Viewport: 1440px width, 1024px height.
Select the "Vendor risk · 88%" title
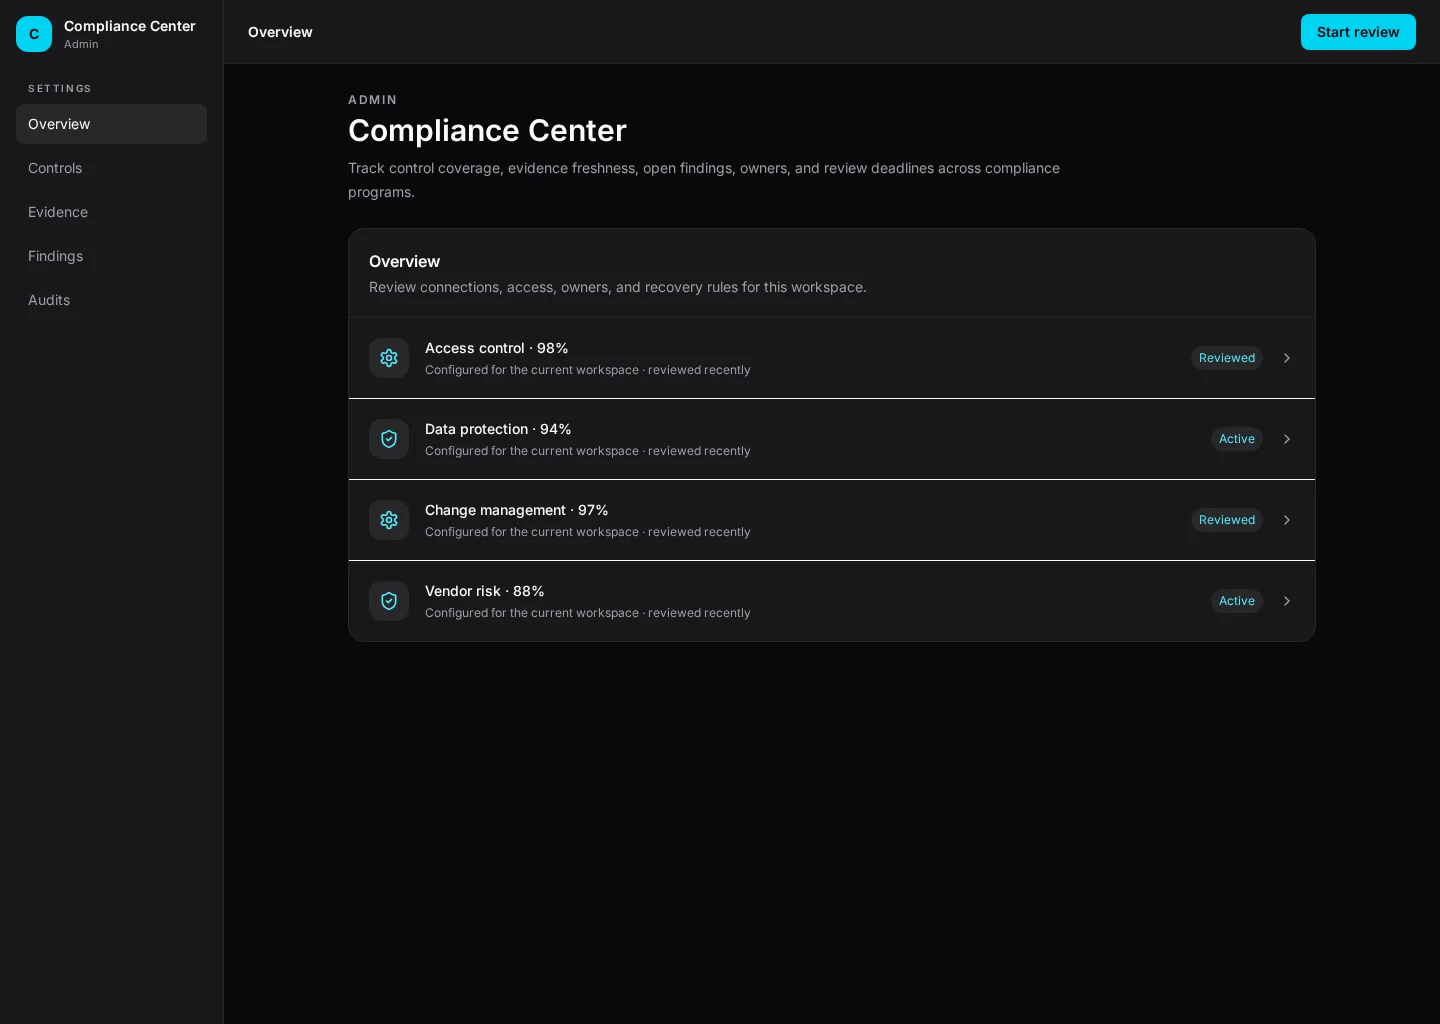pyautogui.click(x=485, y=591)
